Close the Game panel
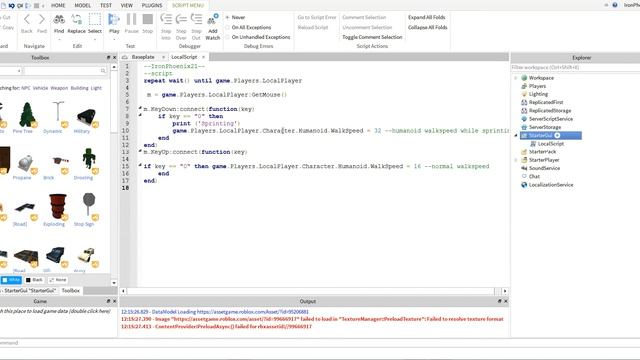 pos(114,301)
